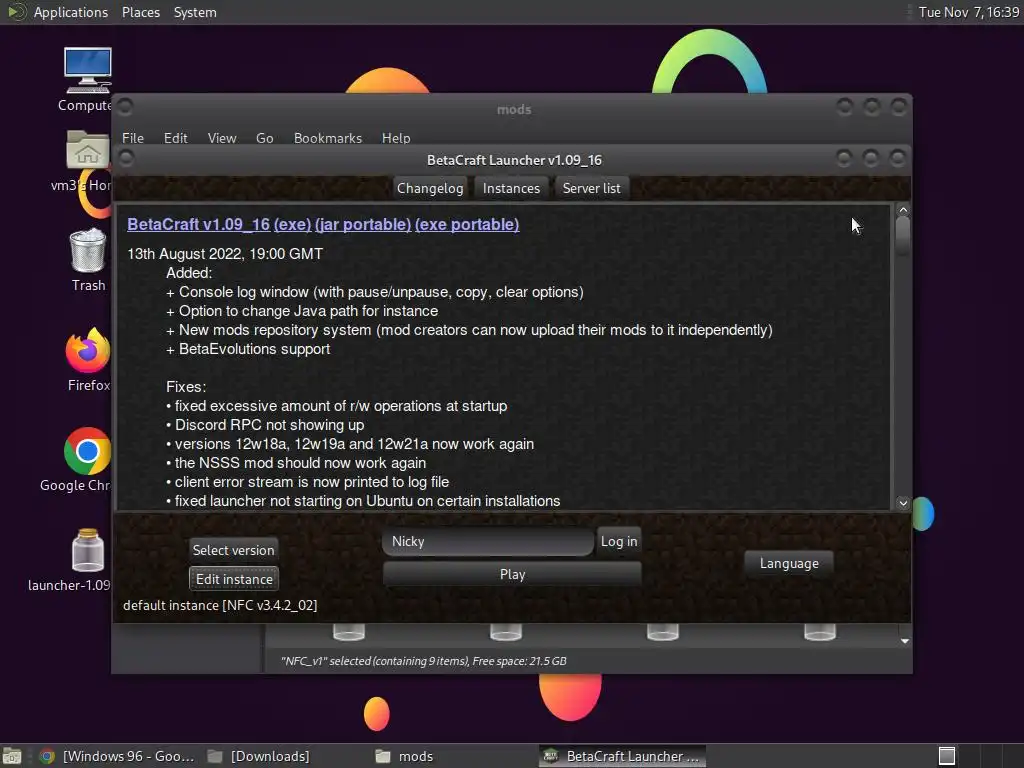Screen dimensions: 1024x768
Task: Open the (exe portable) download link
Action: click(467, 224)
